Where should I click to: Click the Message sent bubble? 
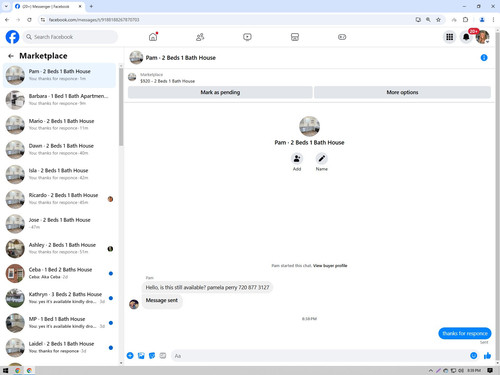tap(162, 300)
